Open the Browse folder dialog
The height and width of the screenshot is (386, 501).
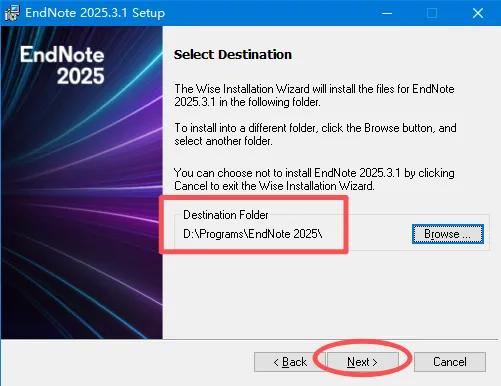coord(448,234)
